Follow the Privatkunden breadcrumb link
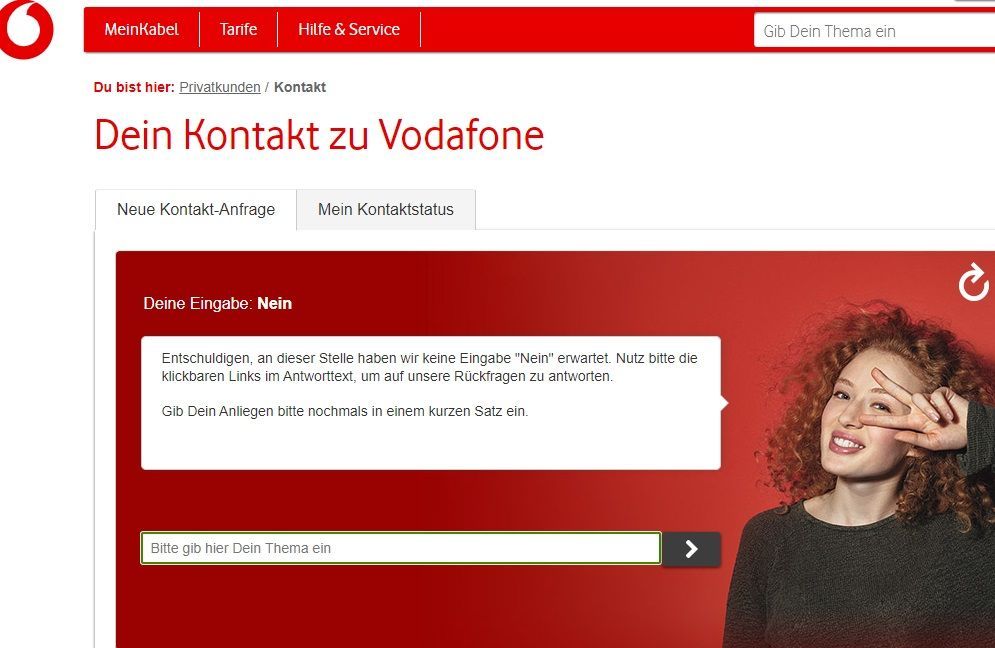This screenshot has width=995, height=648. (220, 87)
